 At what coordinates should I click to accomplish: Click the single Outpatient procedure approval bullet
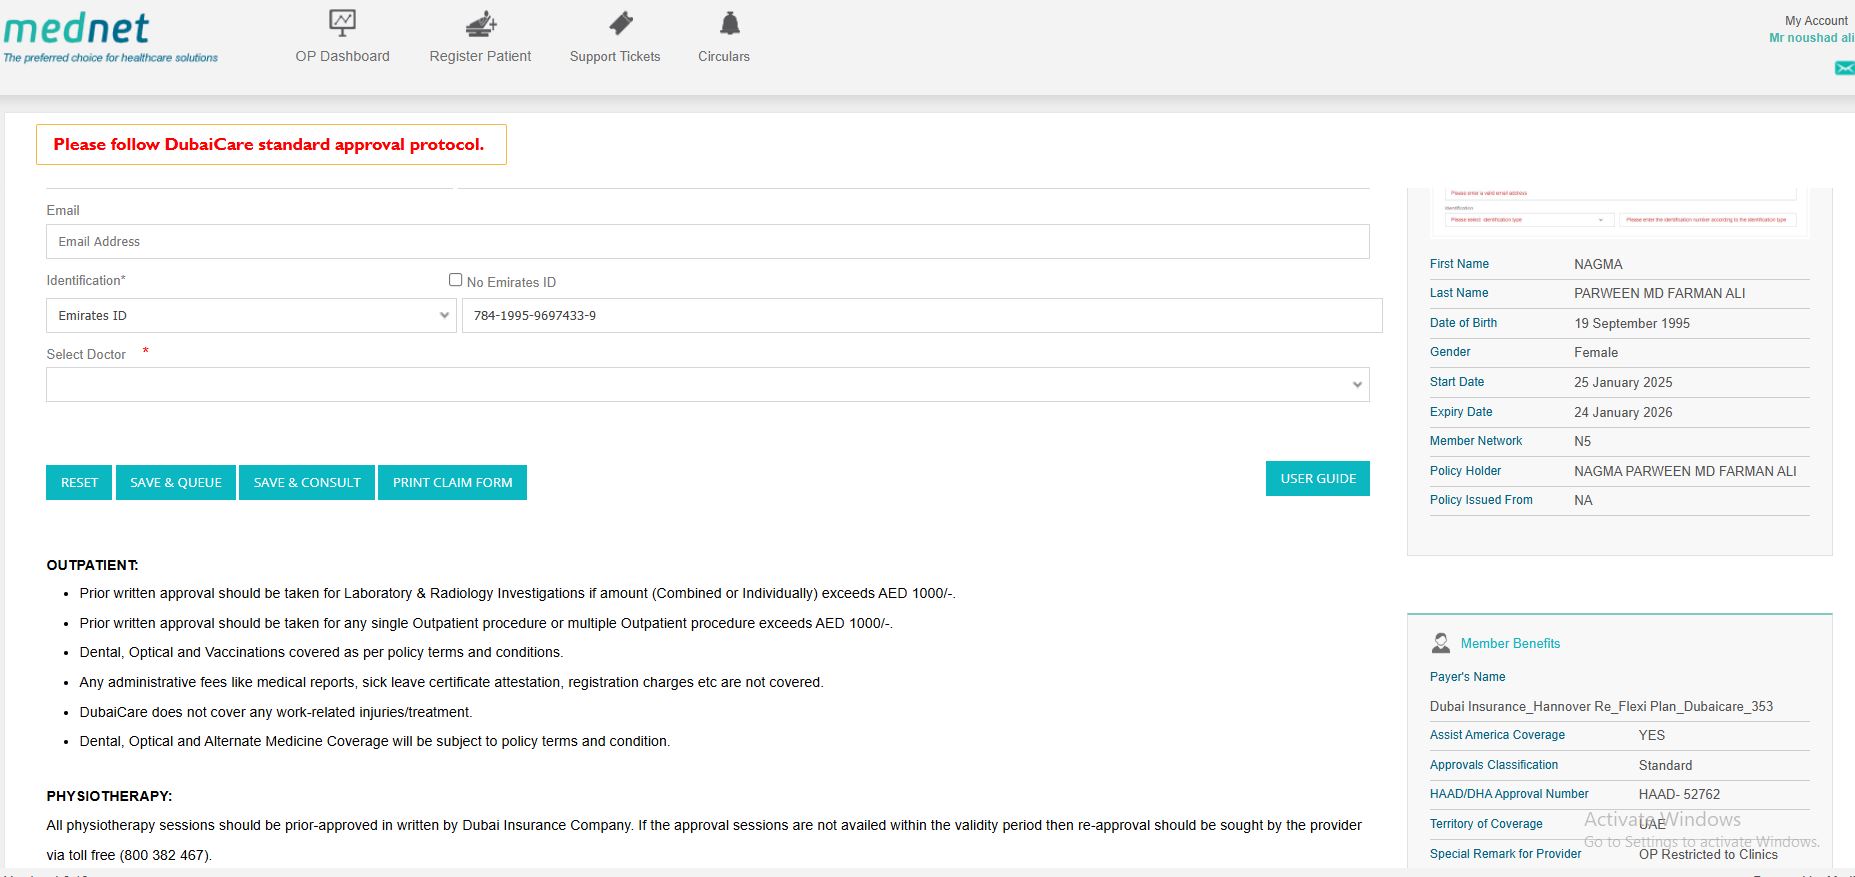486,623
